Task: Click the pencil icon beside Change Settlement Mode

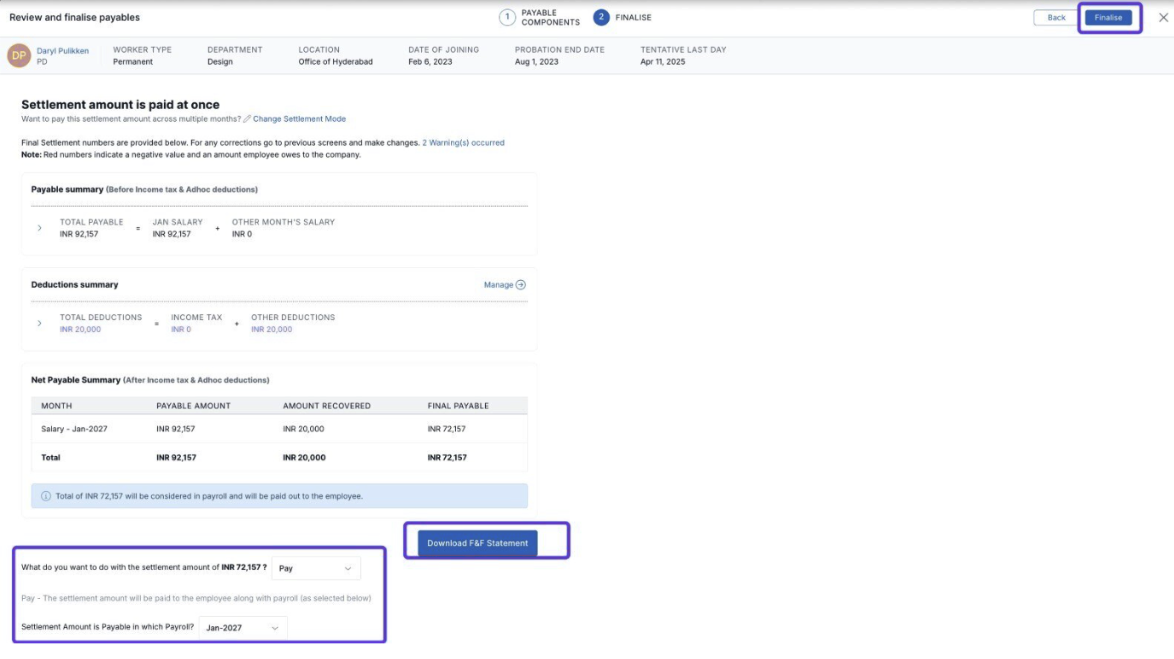Action: coord(247,119)
